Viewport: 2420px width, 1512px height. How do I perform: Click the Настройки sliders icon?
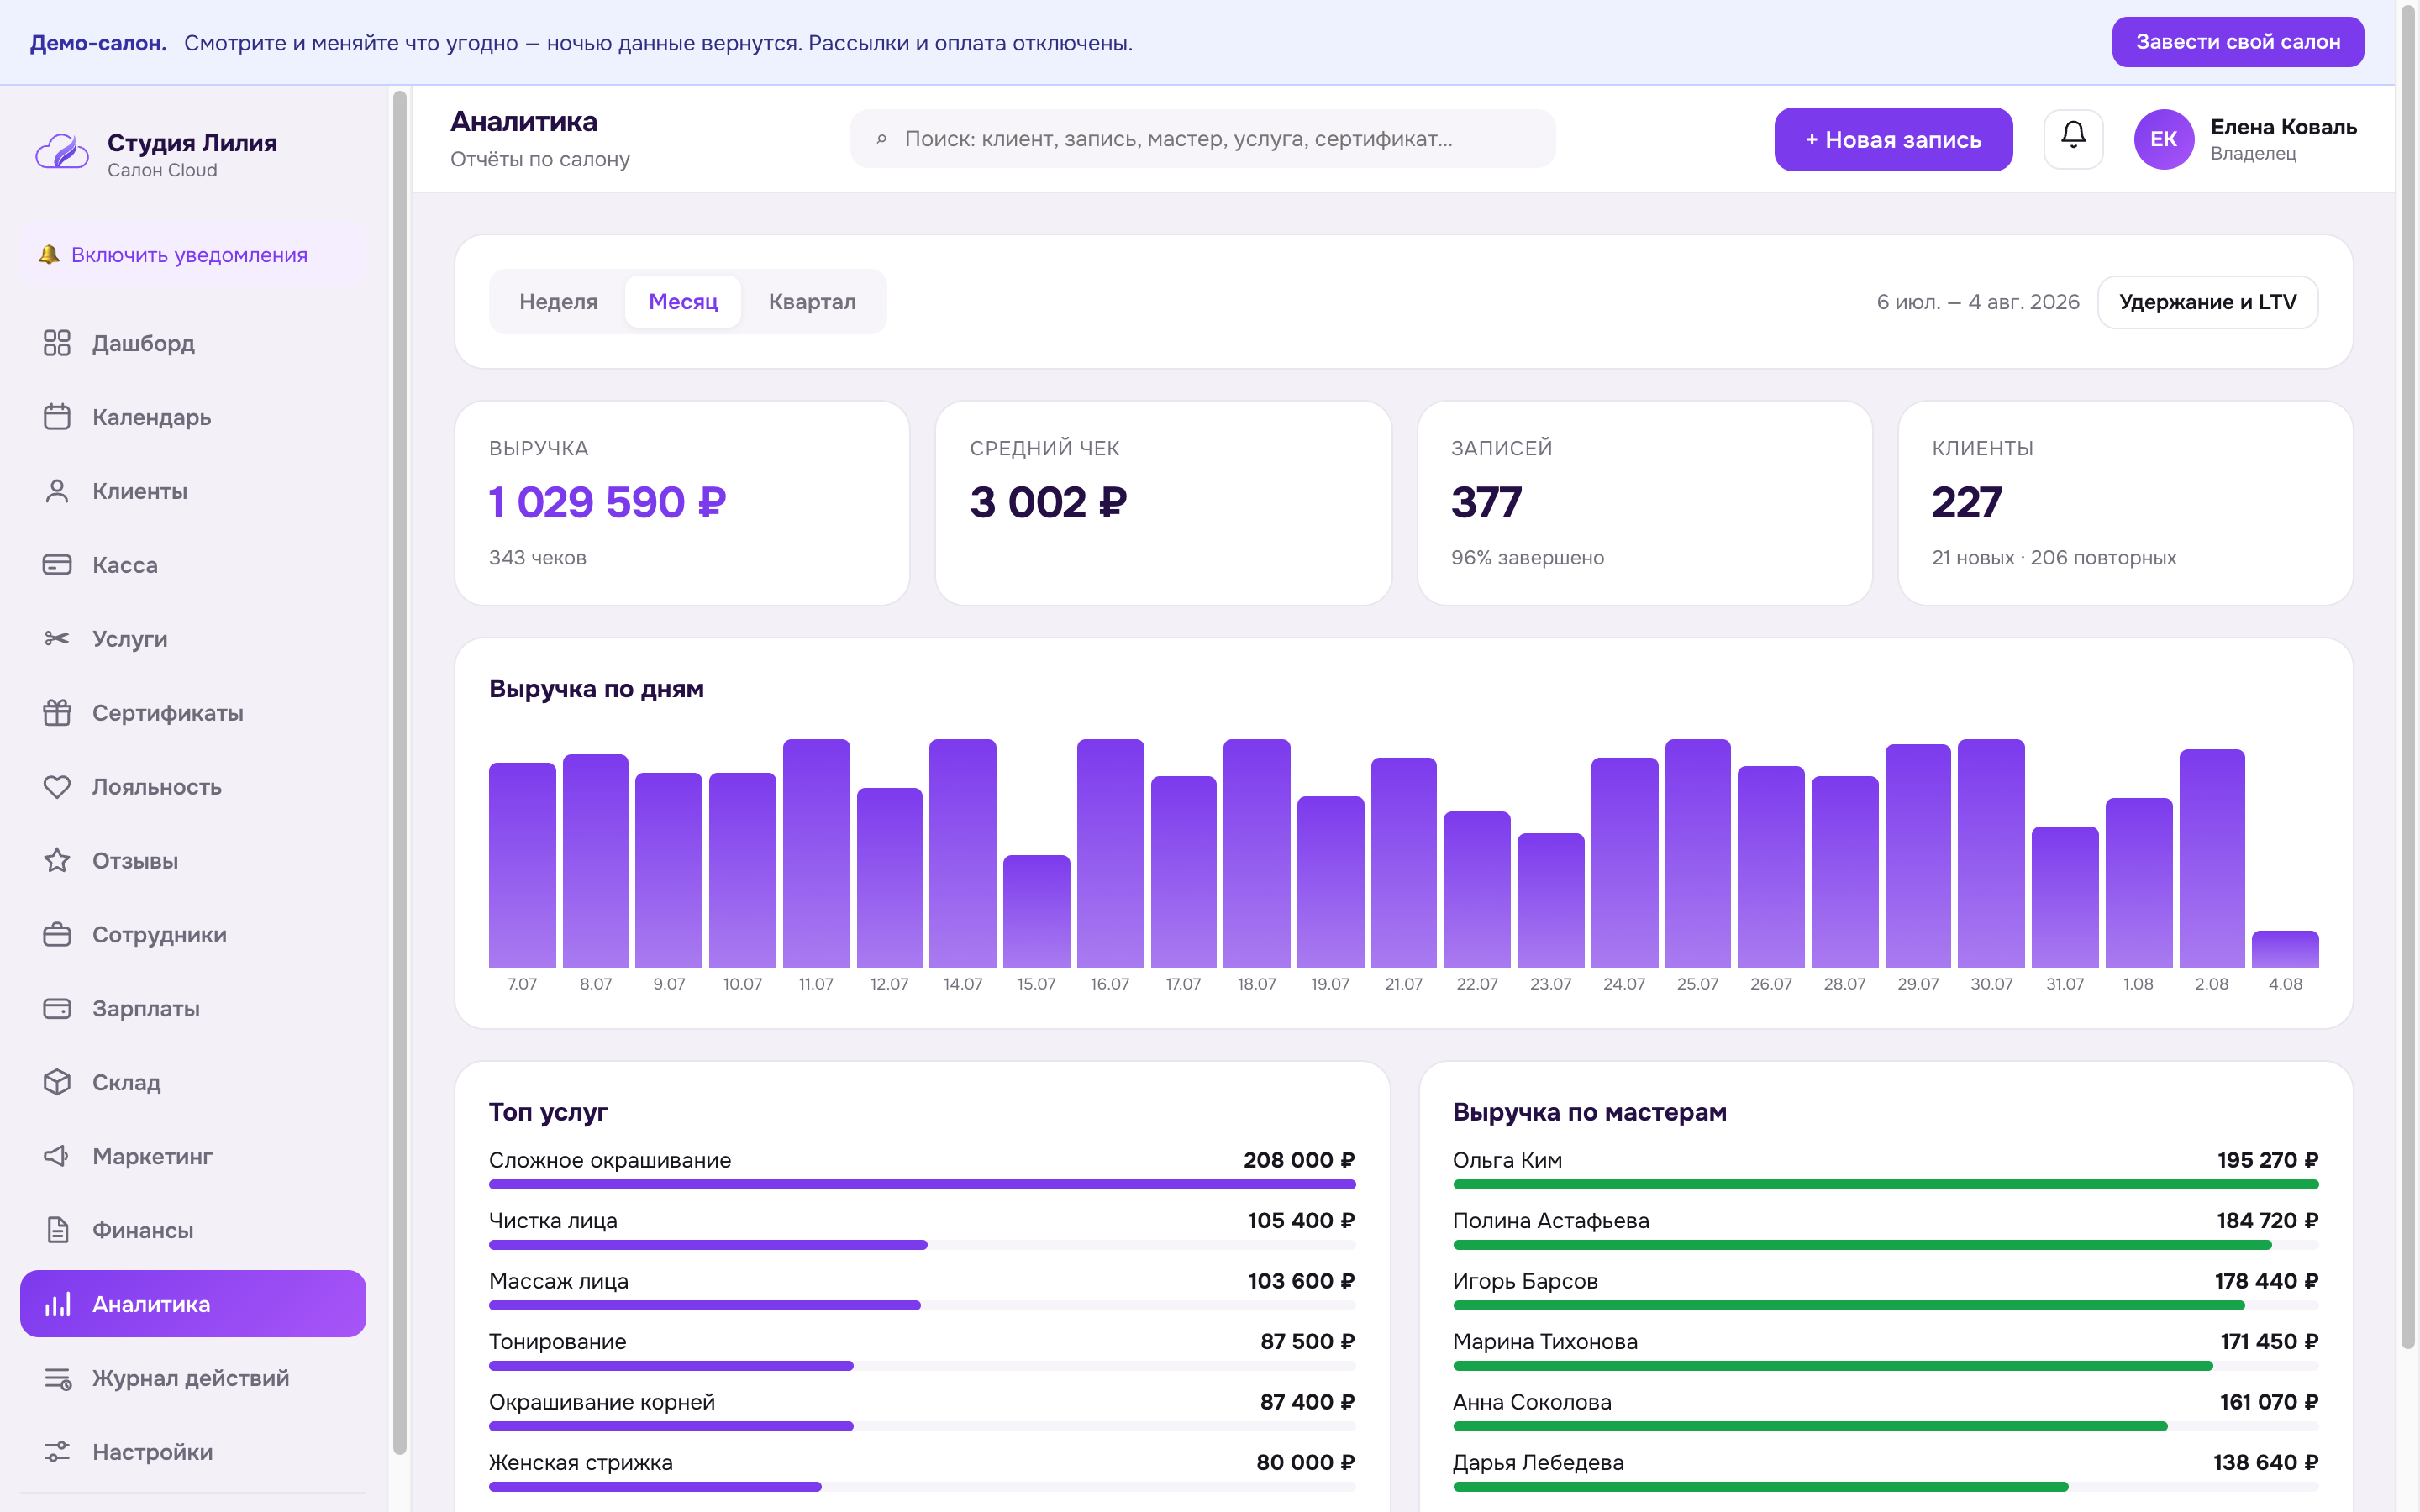[57, 1452]
